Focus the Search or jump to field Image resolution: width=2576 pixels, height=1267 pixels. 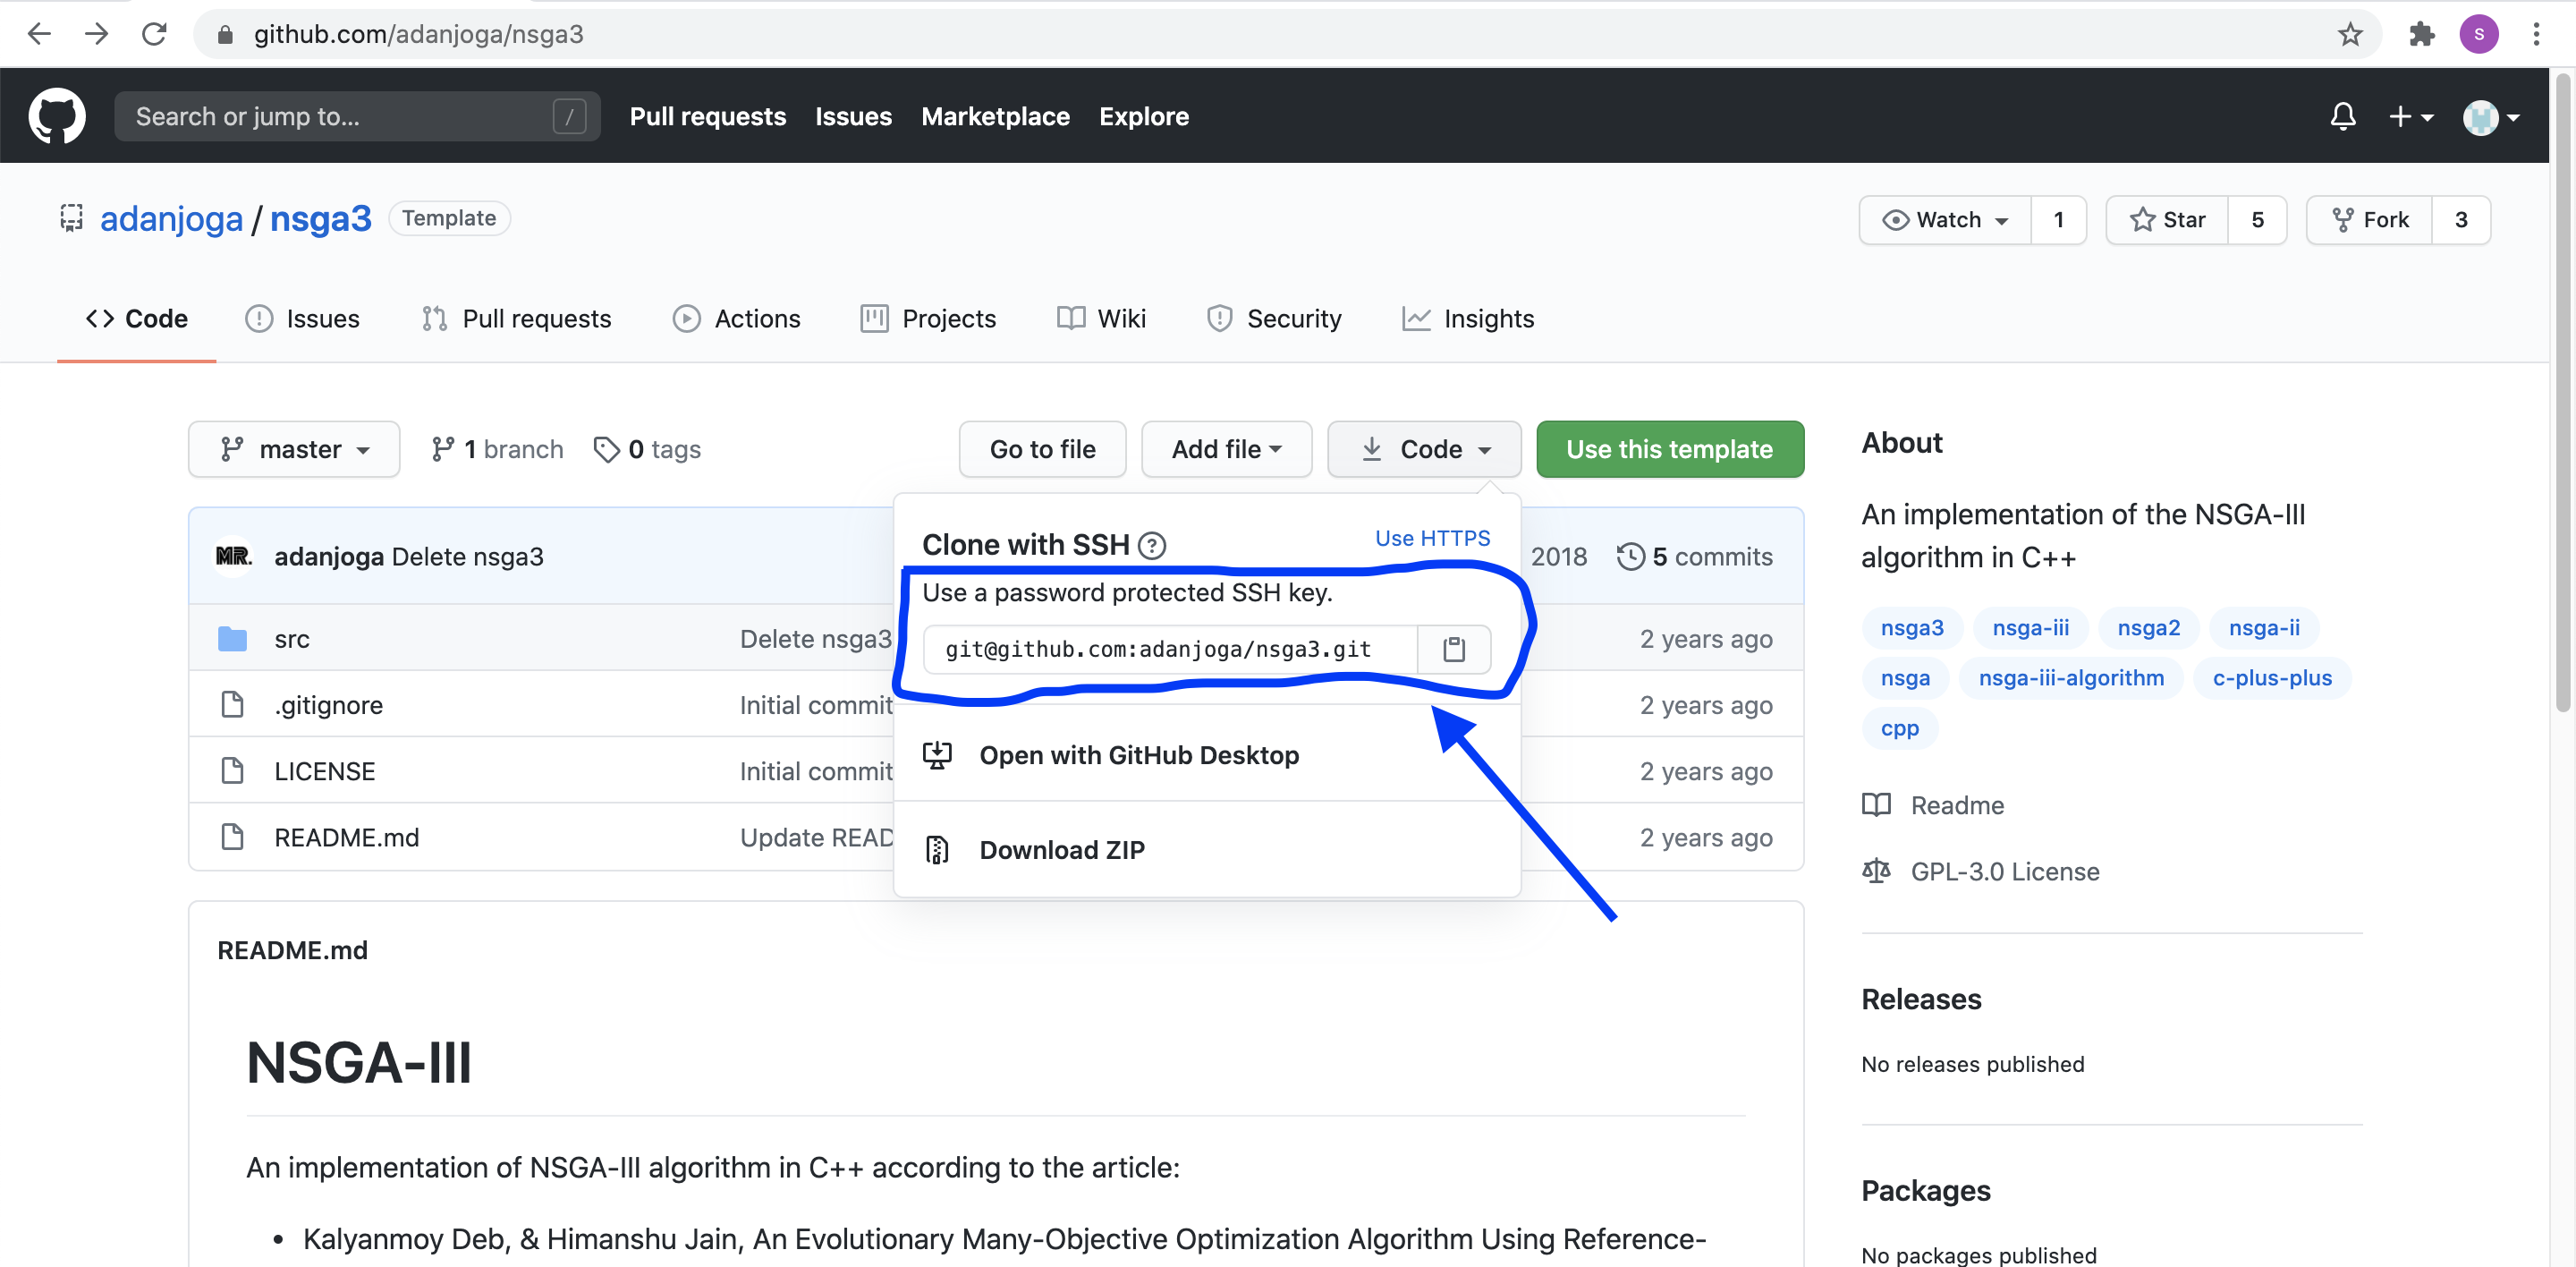357,117
